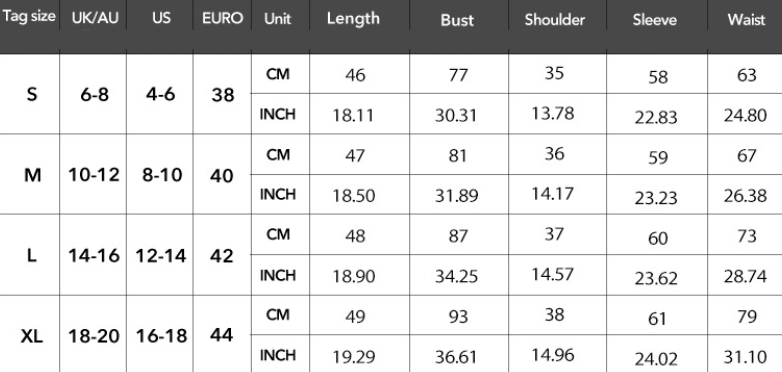The width and height of the screenshot is (782, 372).
Task: Click the UK/AU 10-12 cell
Action: 94,175
